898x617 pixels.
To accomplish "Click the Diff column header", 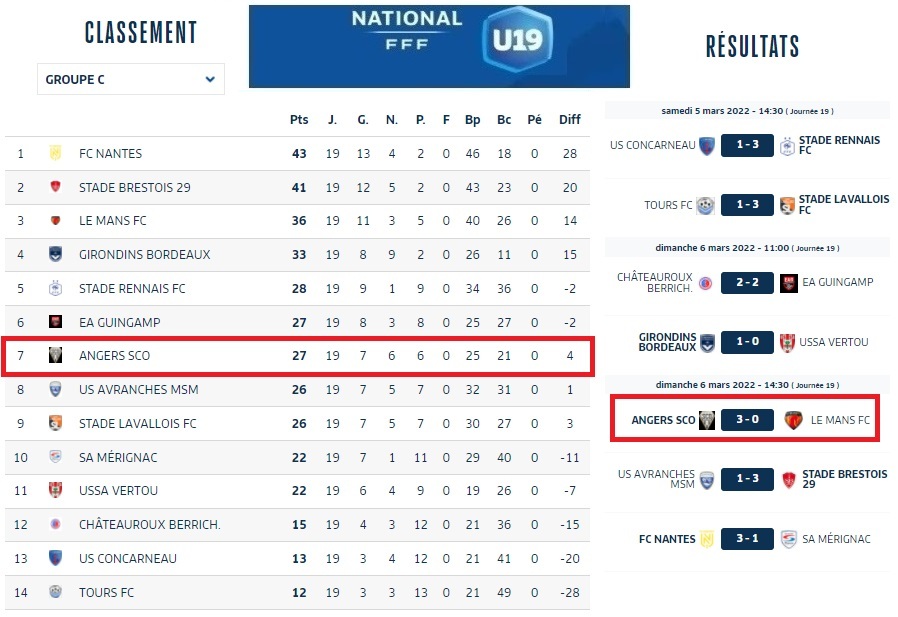I will pos(570,120).
